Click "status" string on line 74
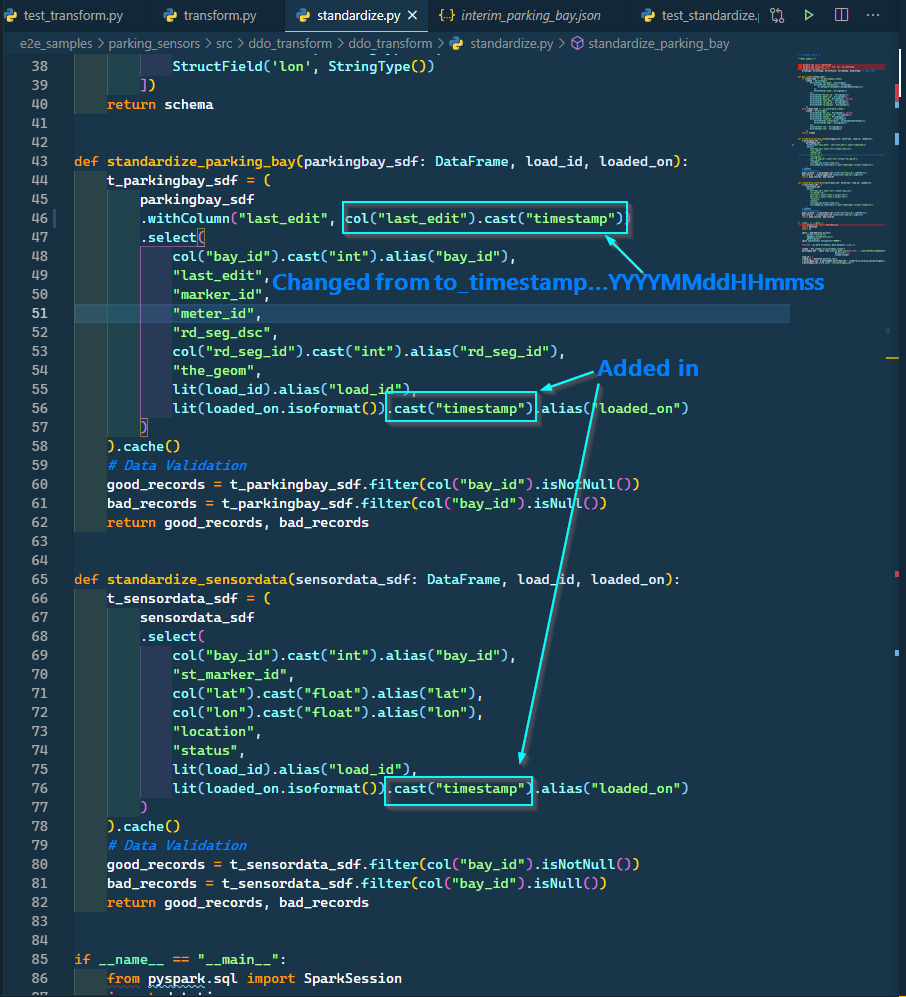 pos(205,750)
